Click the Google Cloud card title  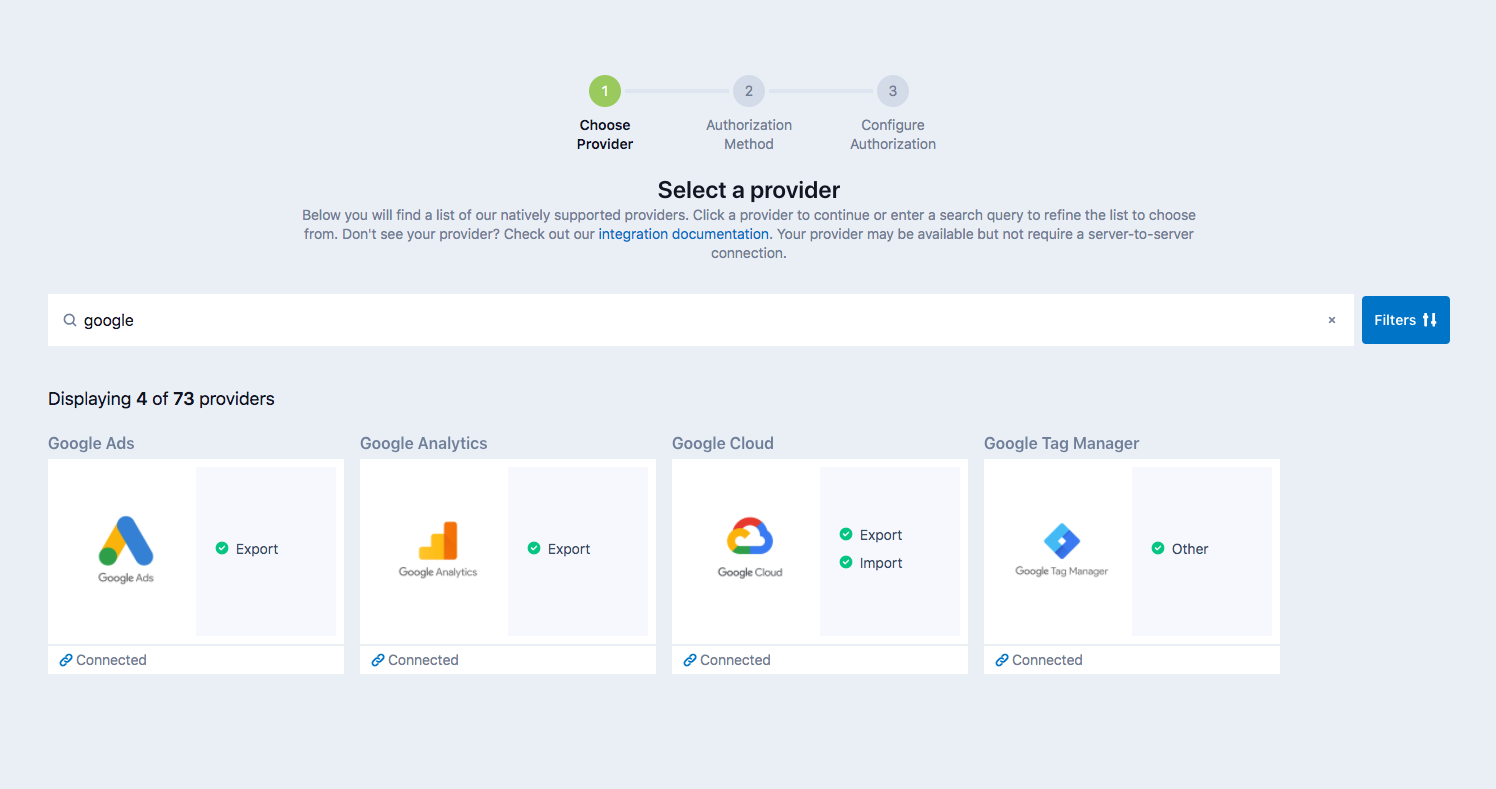click(x=723, y=443)
